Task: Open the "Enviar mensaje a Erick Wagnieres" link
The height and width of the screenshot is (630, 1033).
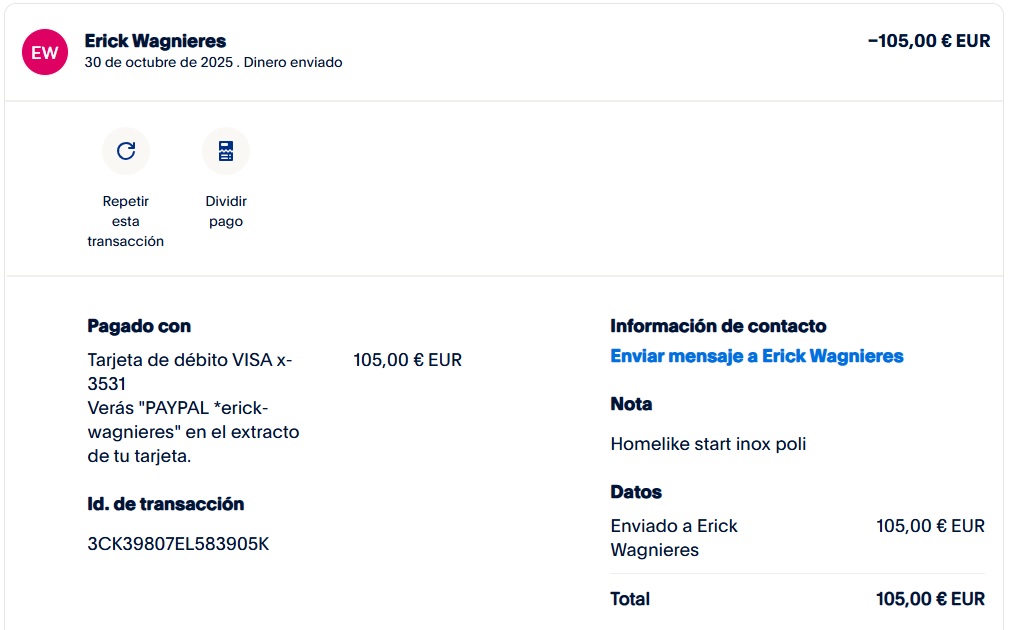Action: tap(756, 356)
